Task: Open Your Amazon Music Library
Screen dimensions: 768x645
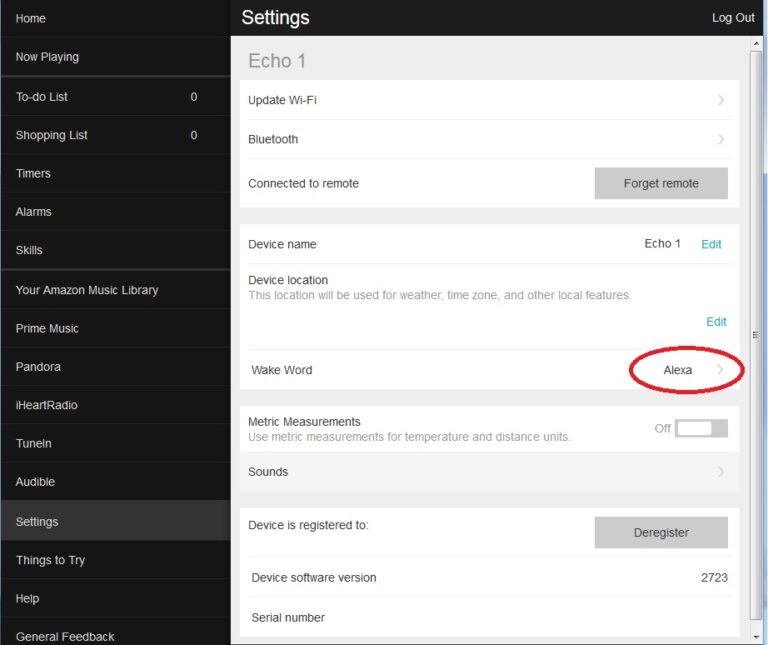Action: pyautogui.click(x=87, y=290)
